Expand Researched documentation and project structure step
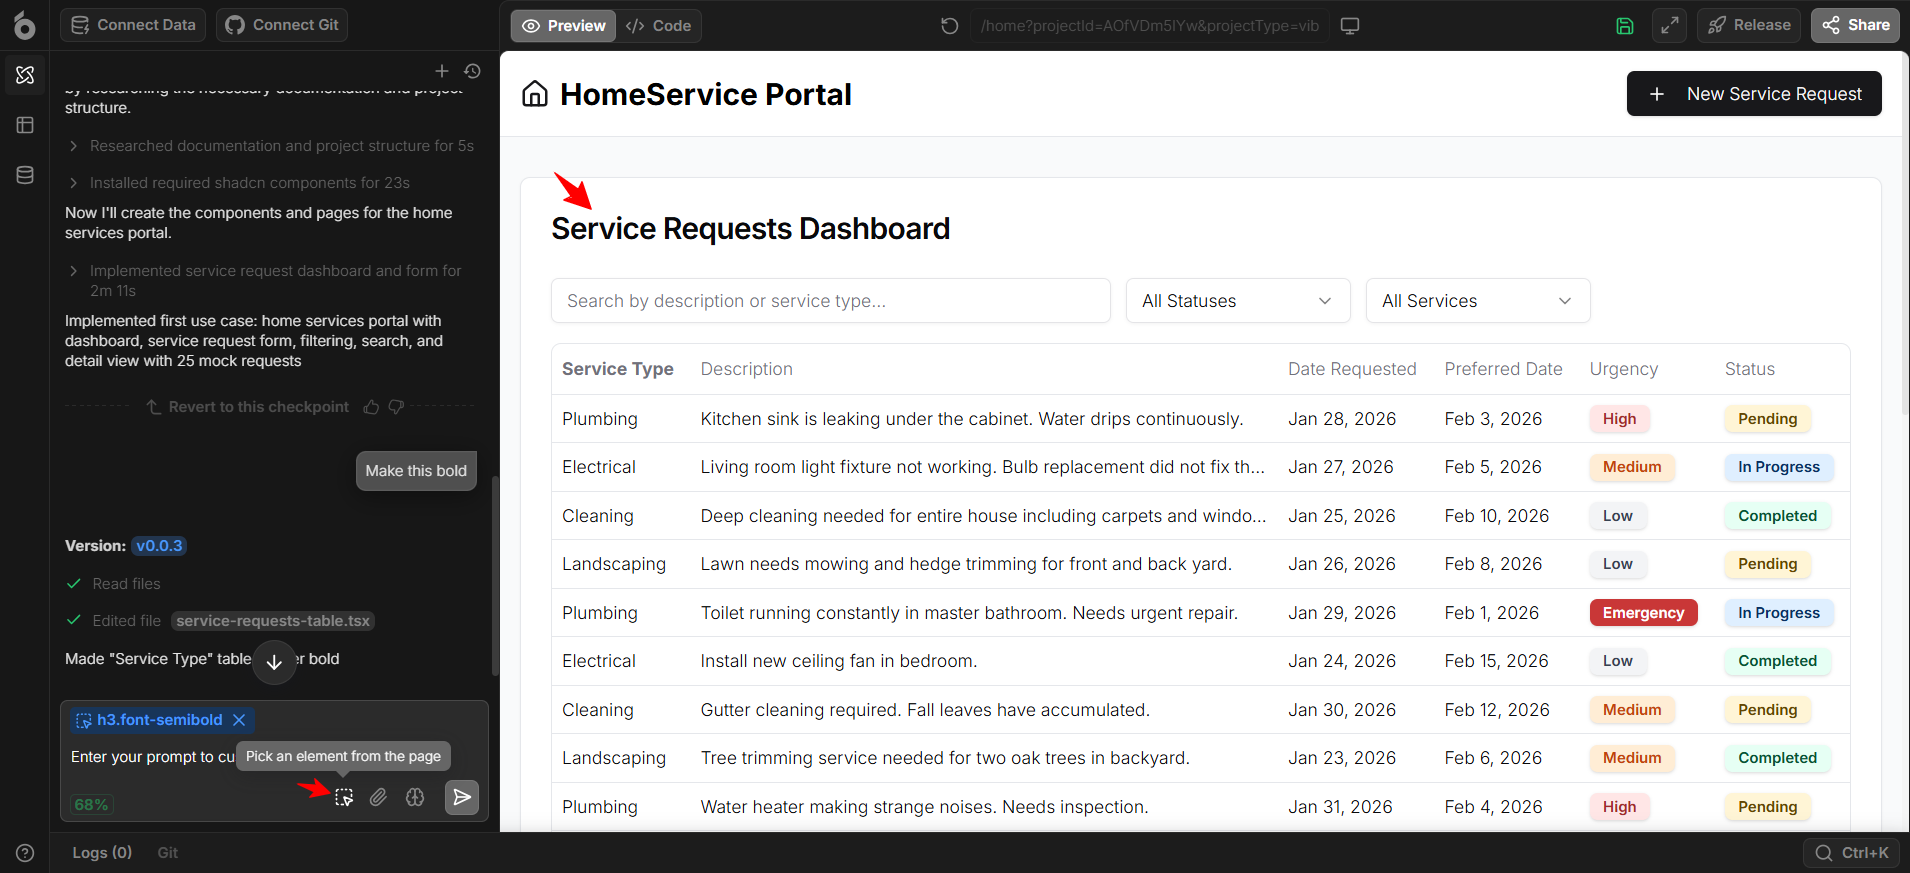 pos(271,146)
